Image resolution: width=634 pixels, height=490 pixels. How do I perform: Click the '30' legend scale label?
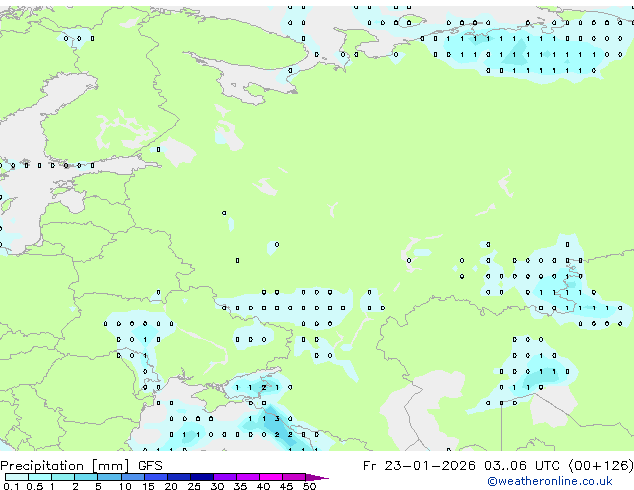(x=217, y=486)
